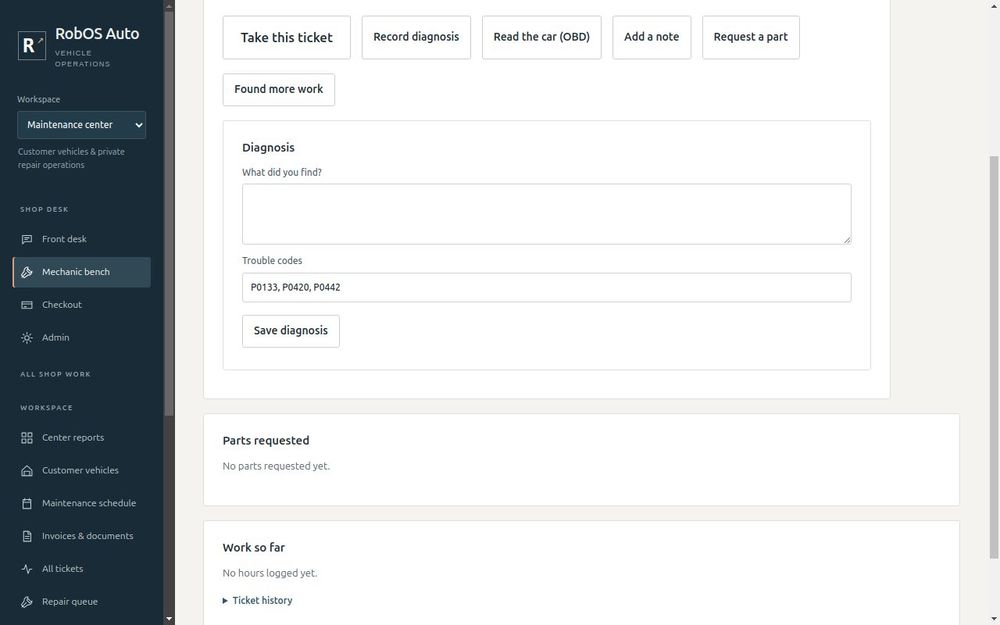Open the All tickets pulse icon
Viewport: 1000px width, 625px height.
point(27,569)
